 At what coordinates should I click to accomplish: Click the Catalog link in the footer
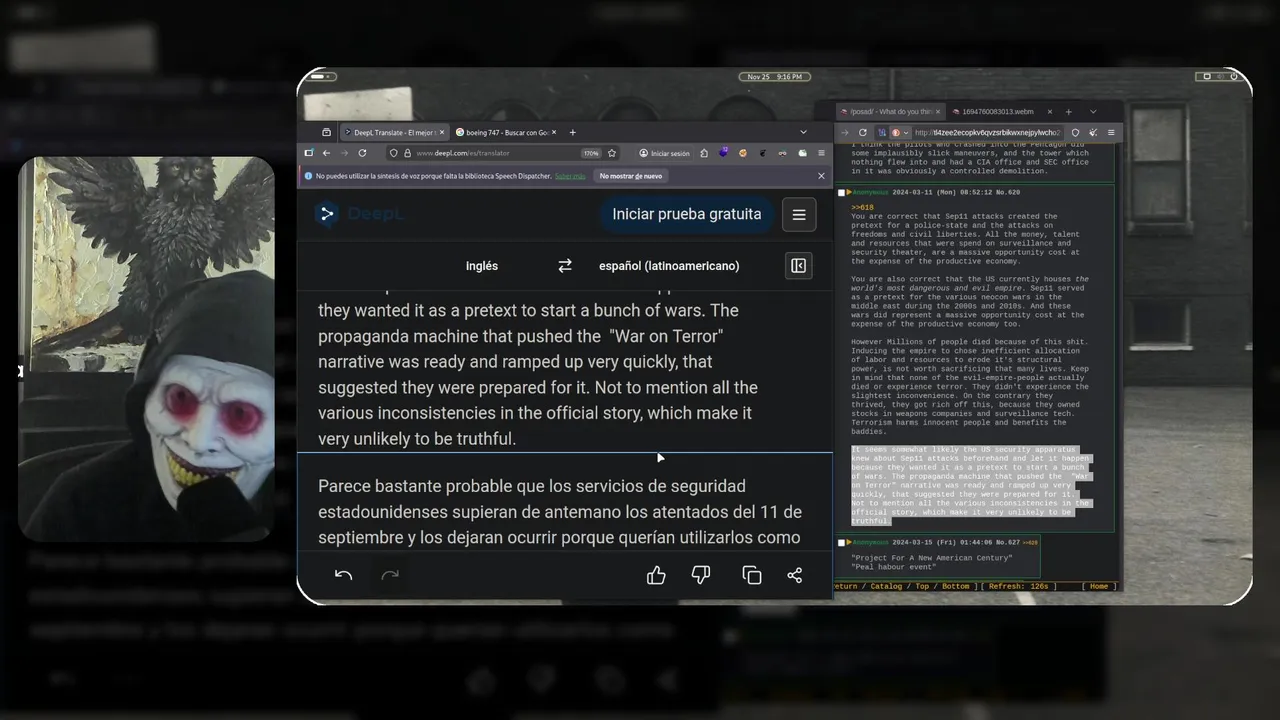pos(886,586)
